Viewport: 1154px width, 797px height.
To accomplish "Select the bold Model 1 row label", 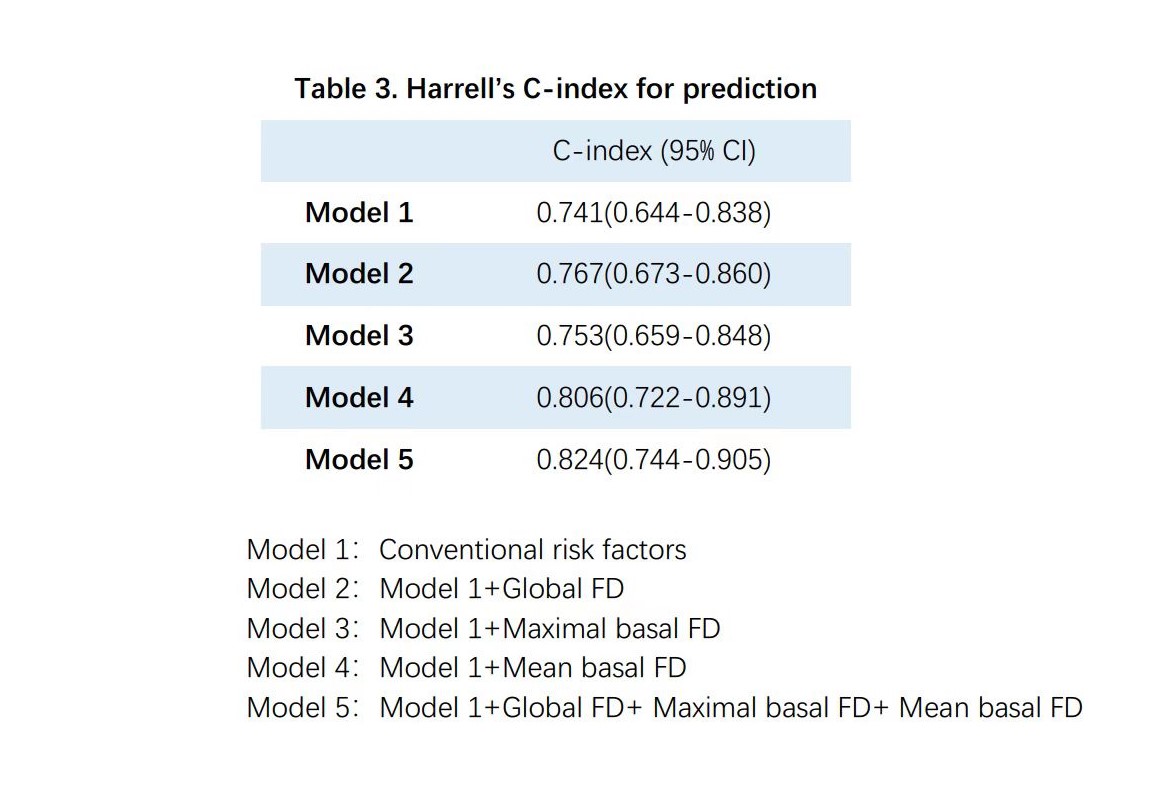I will 358,213.
